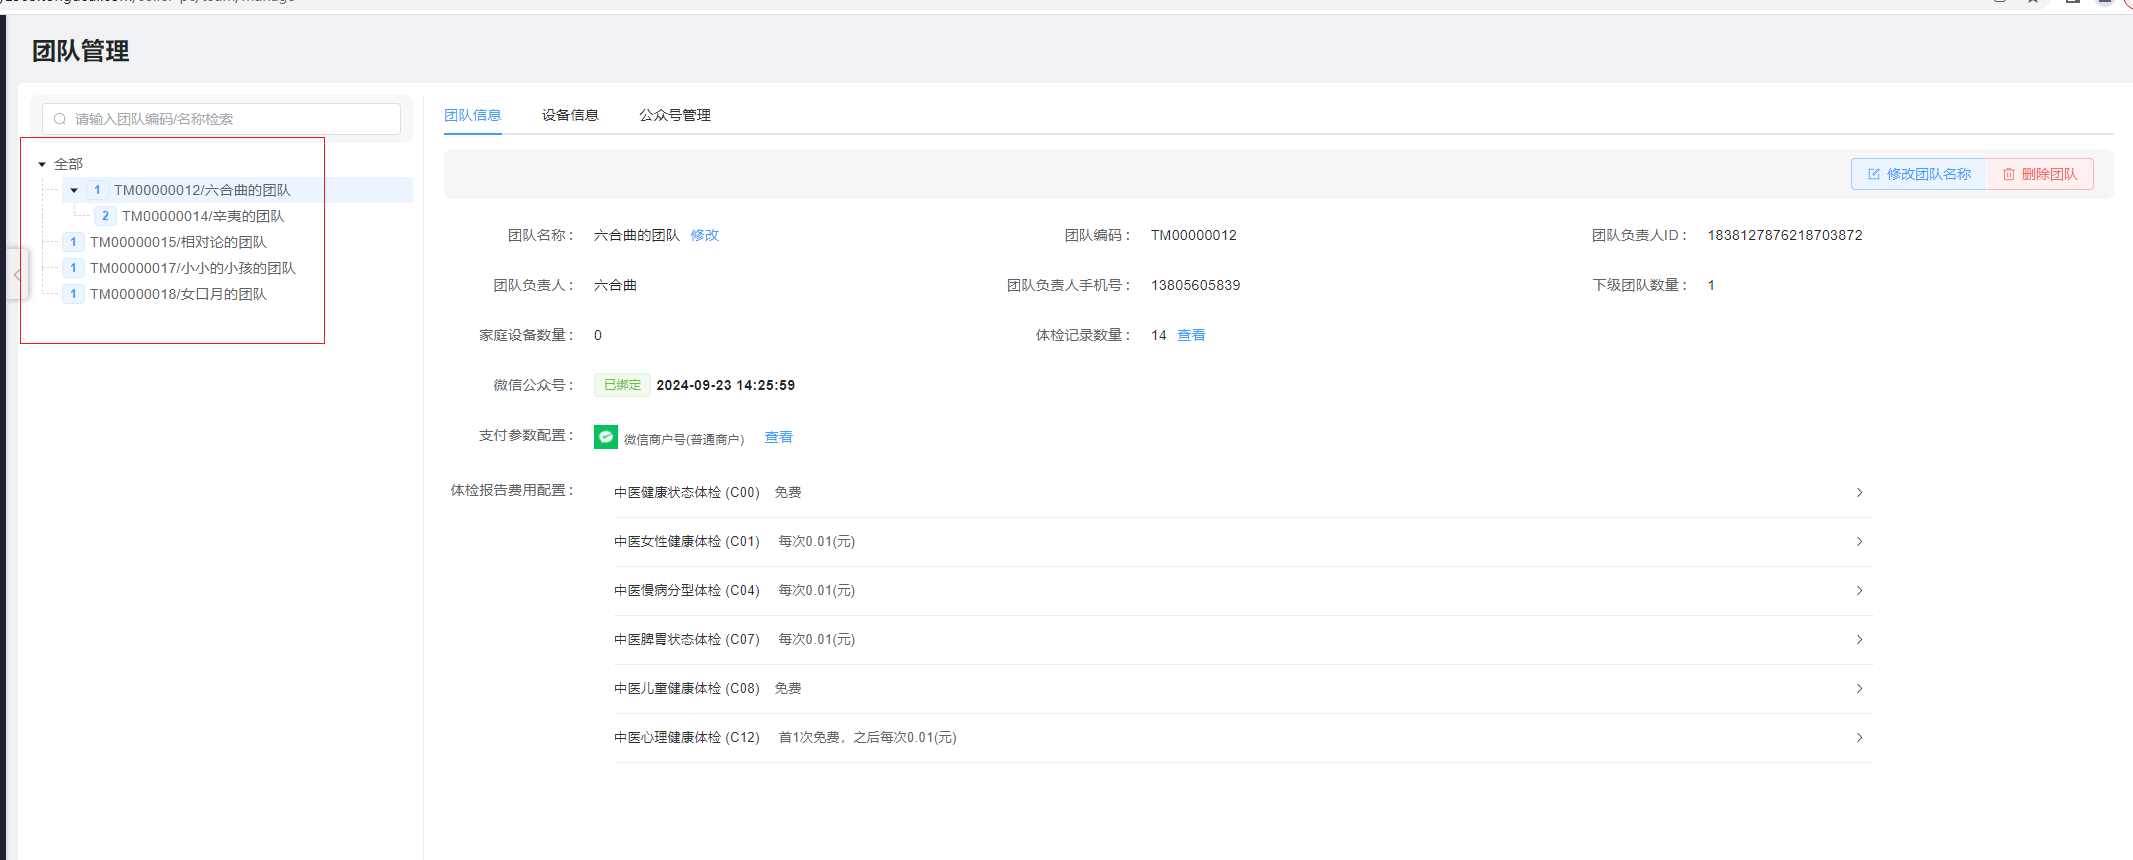The image size is (2133, 860).
Task: Click 查看 link beside 体检记录数量
Action: pos(1191,335)
